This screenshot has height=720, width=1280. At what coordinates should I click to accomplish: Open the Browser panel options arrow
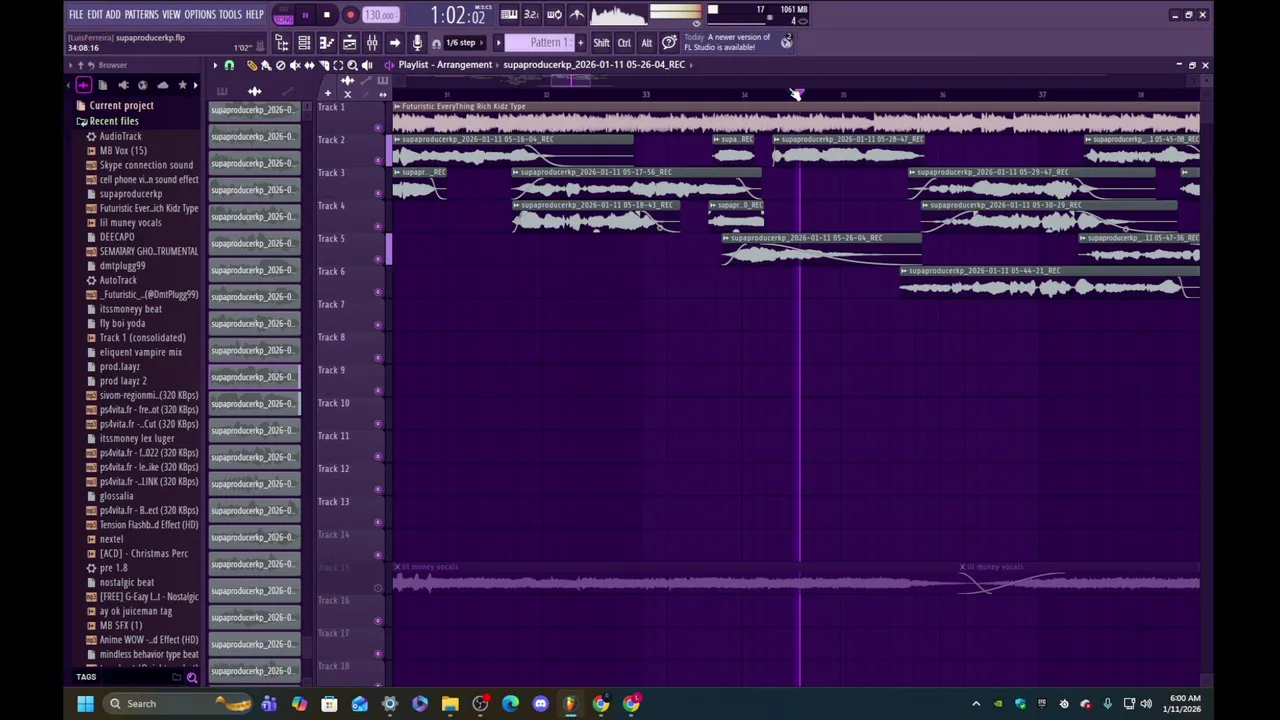pyautogui.click(x=70, y=65)
